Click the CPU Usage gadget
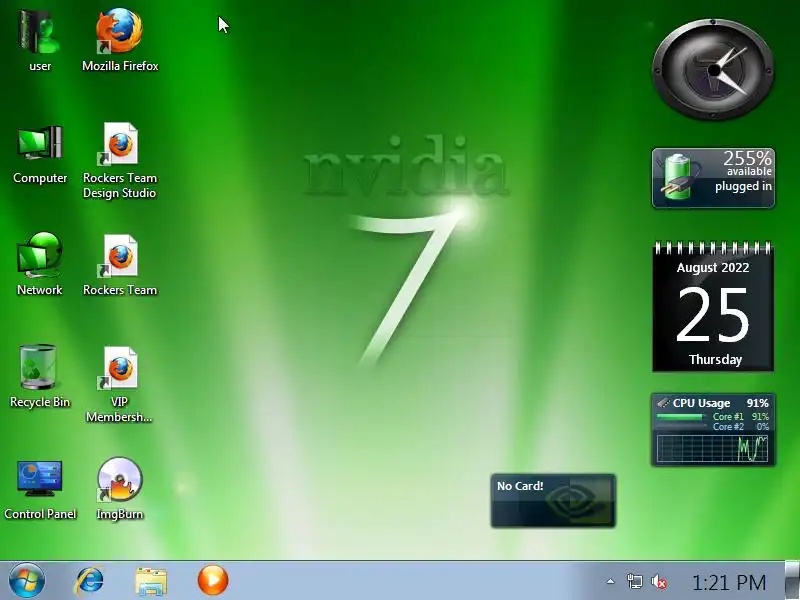This screenshot has height=600, width=800. [x=713, y=430]
